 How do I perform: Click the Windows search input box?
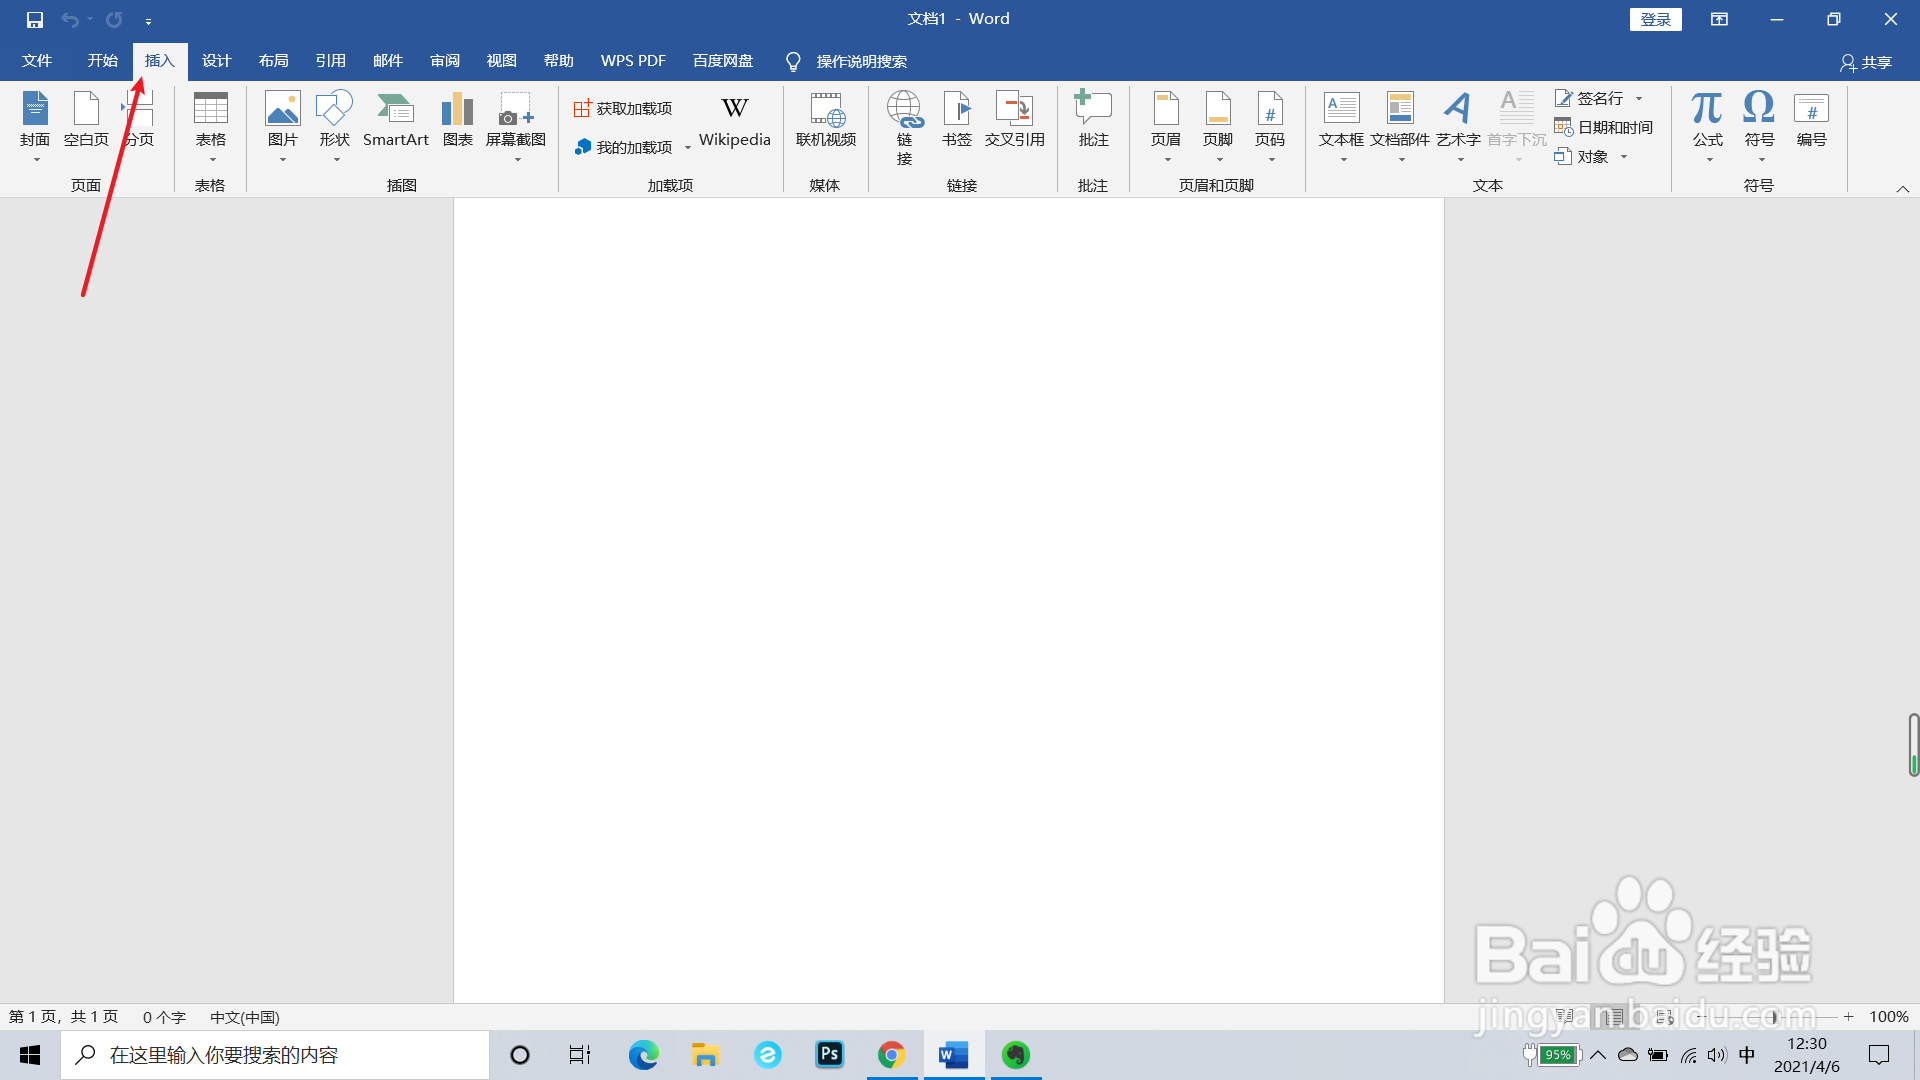[x=275, y=1055]
